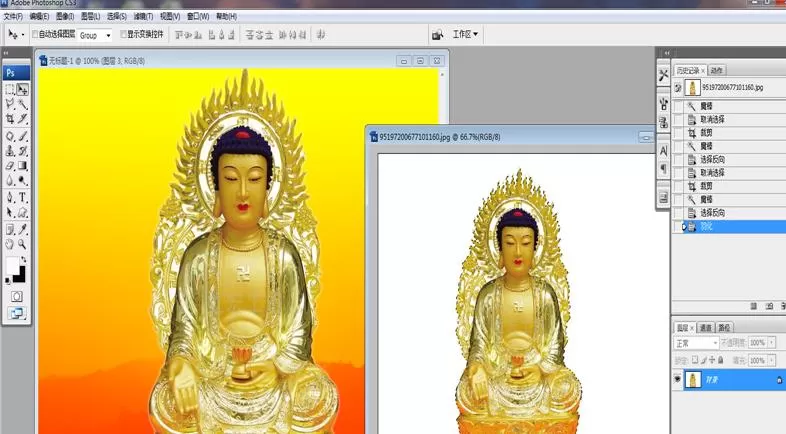
Task: Create new snapshot from History panel footer
Action: tap(769, 306)
